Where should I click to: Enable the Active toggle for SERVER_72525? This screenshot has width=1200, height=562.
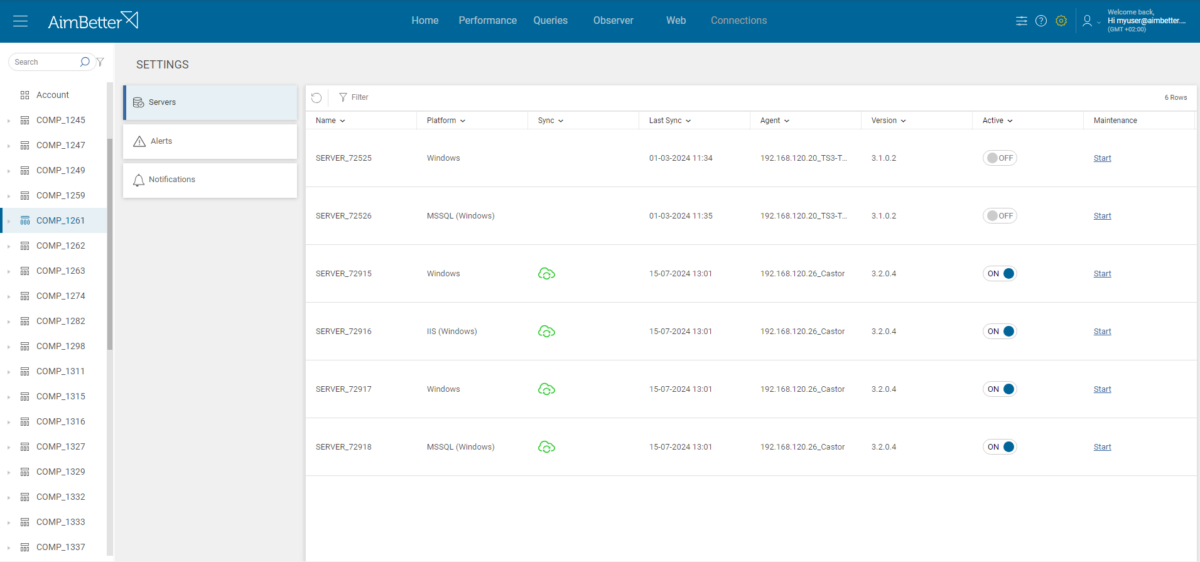click(999, 158)
